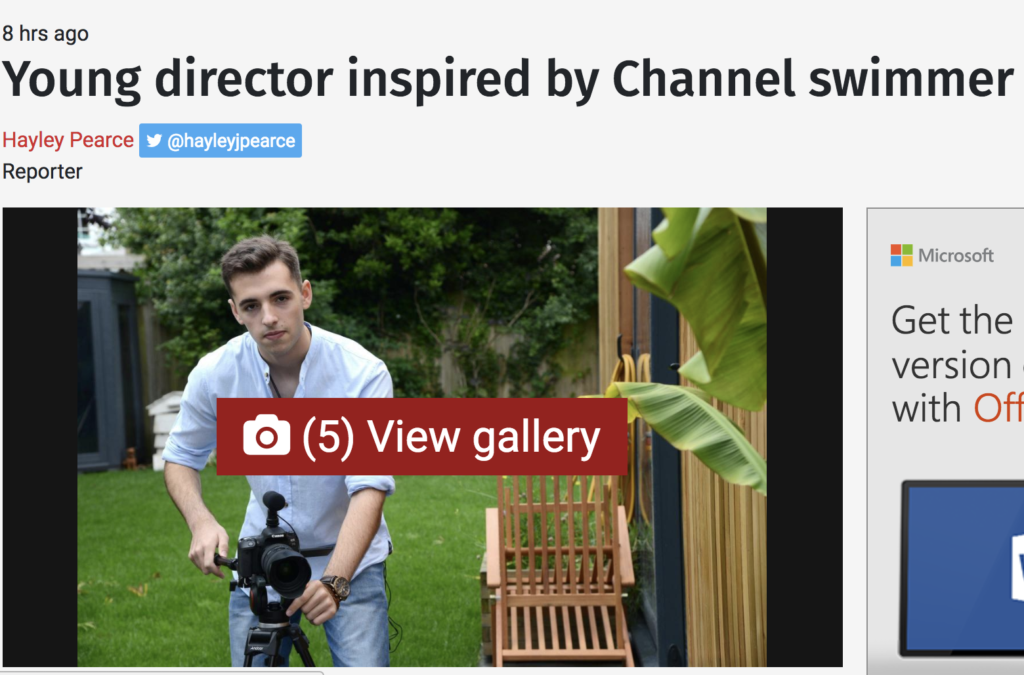Open the (5) View gallery overlay
This screenshot has height=675, width=1024.
click(422, 436)
